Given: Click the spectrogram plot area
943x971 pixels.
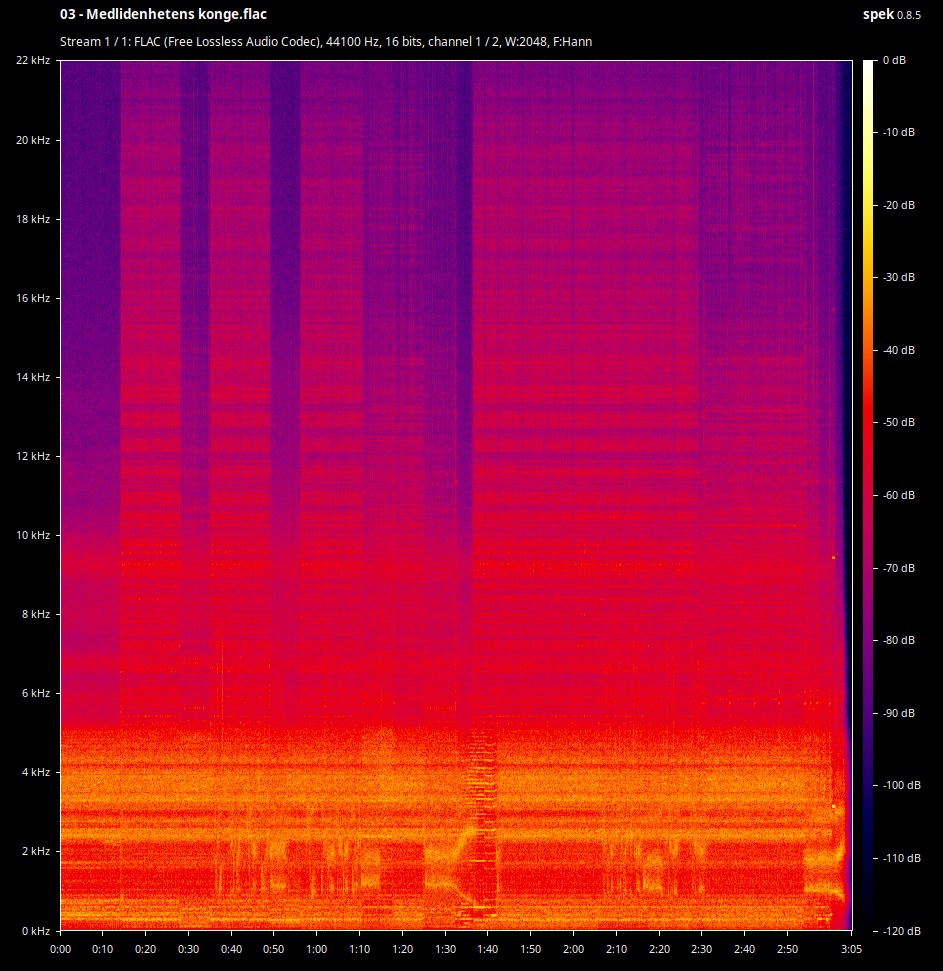Looking at the screenshot, I should tap(456, 495).
